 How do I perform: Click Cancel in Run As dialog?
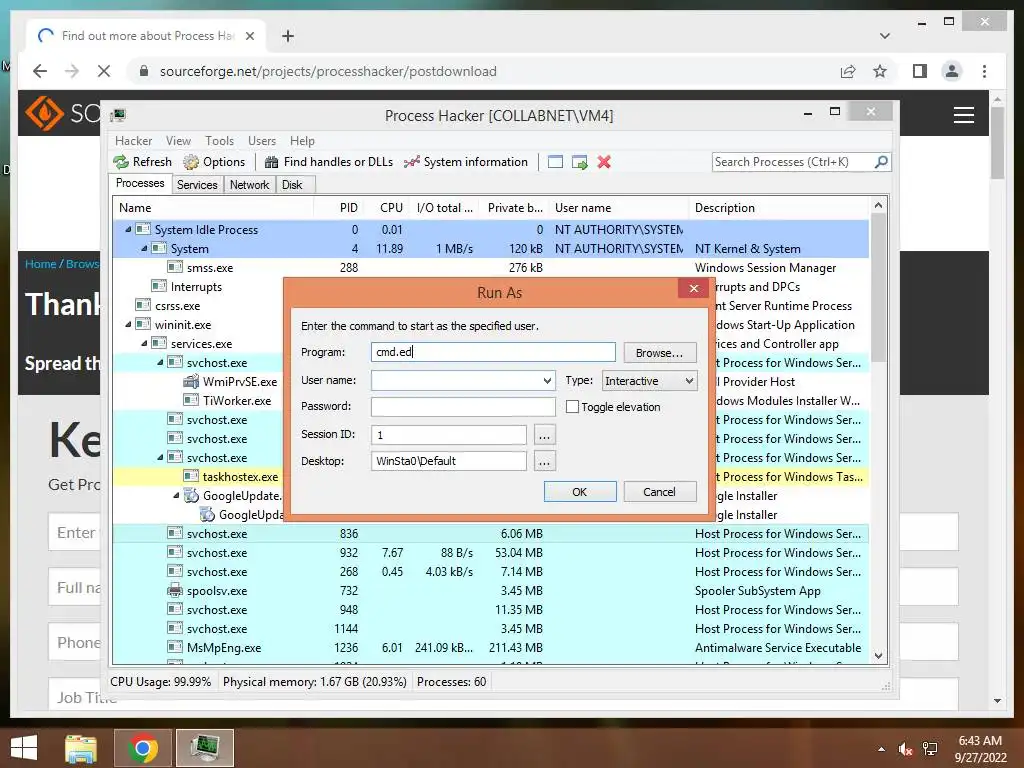(660, 492)
